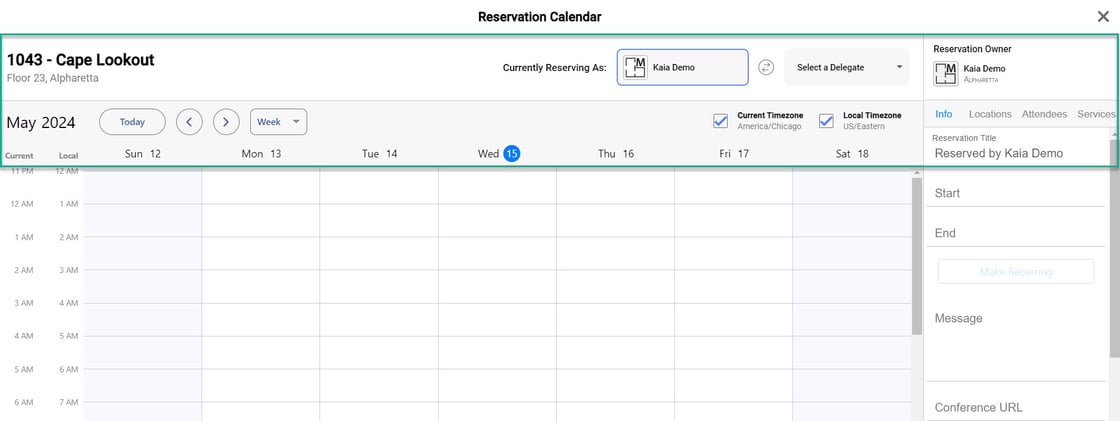Image resolution: width=1120 pixels, height=421 pixels.
Task: Open the Attendees tab
Action: tap(1044, 115)
